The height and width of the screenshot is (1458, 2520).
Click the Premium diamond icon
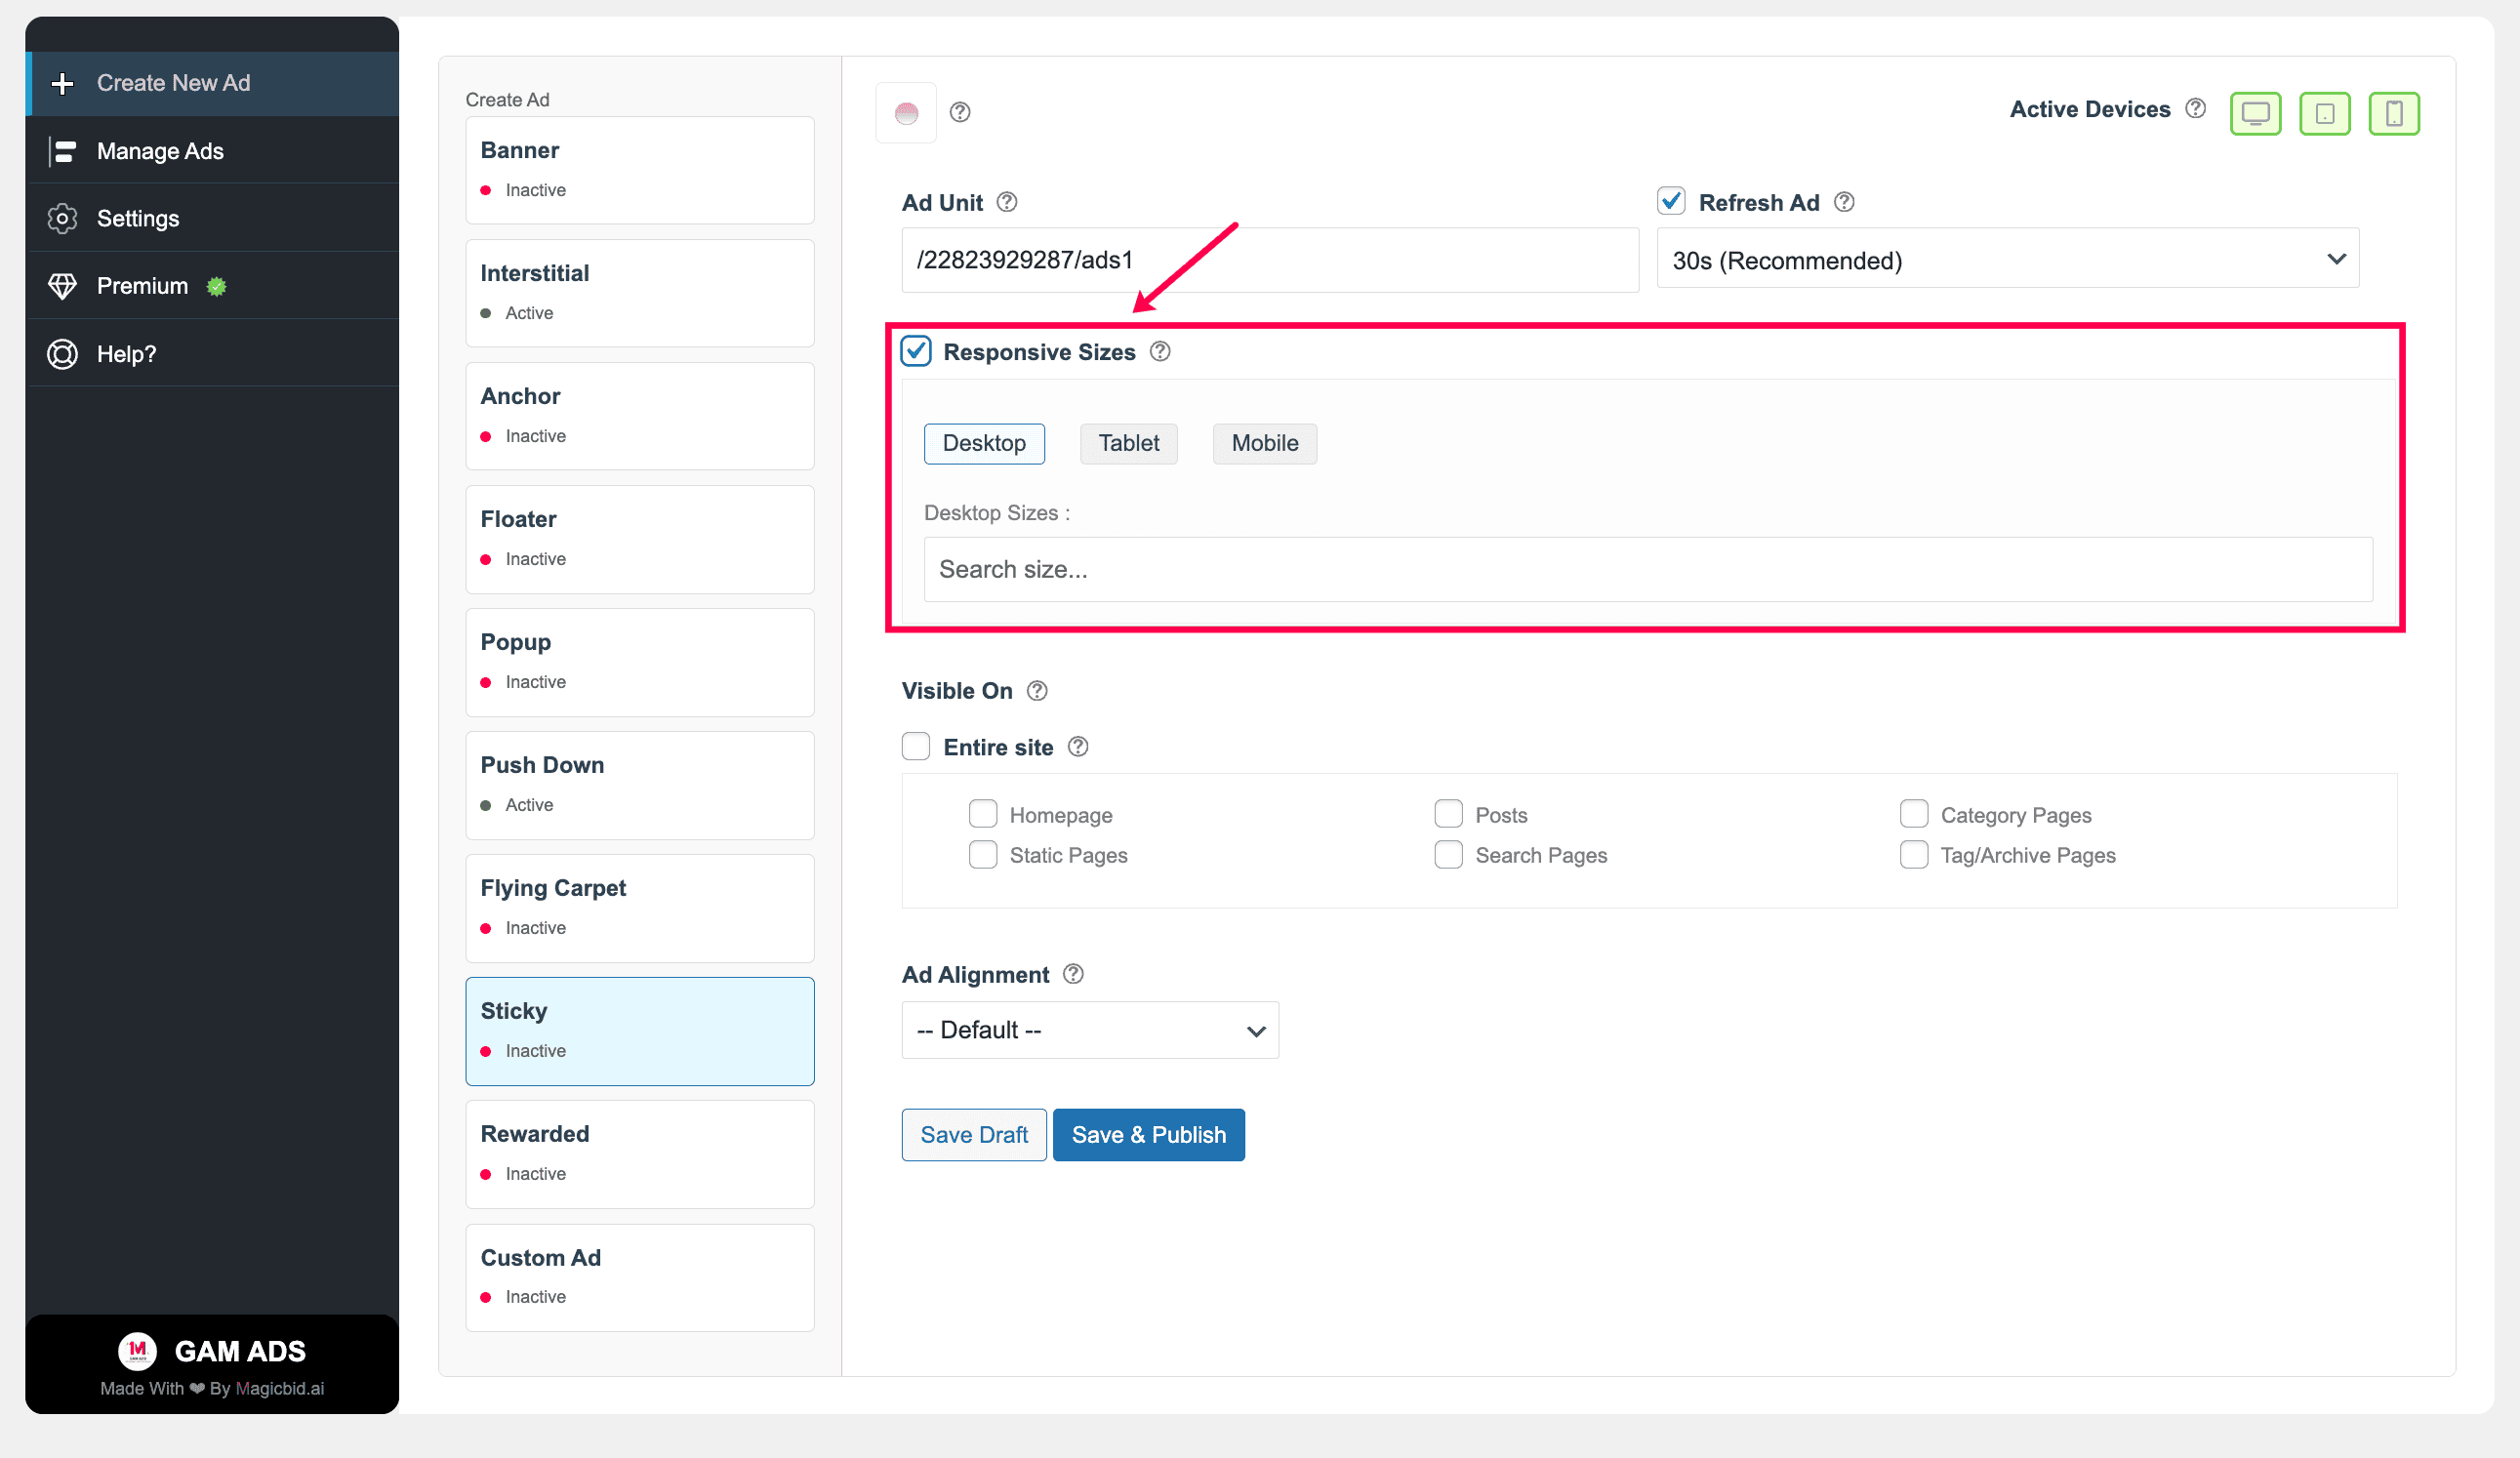(62, 286)
